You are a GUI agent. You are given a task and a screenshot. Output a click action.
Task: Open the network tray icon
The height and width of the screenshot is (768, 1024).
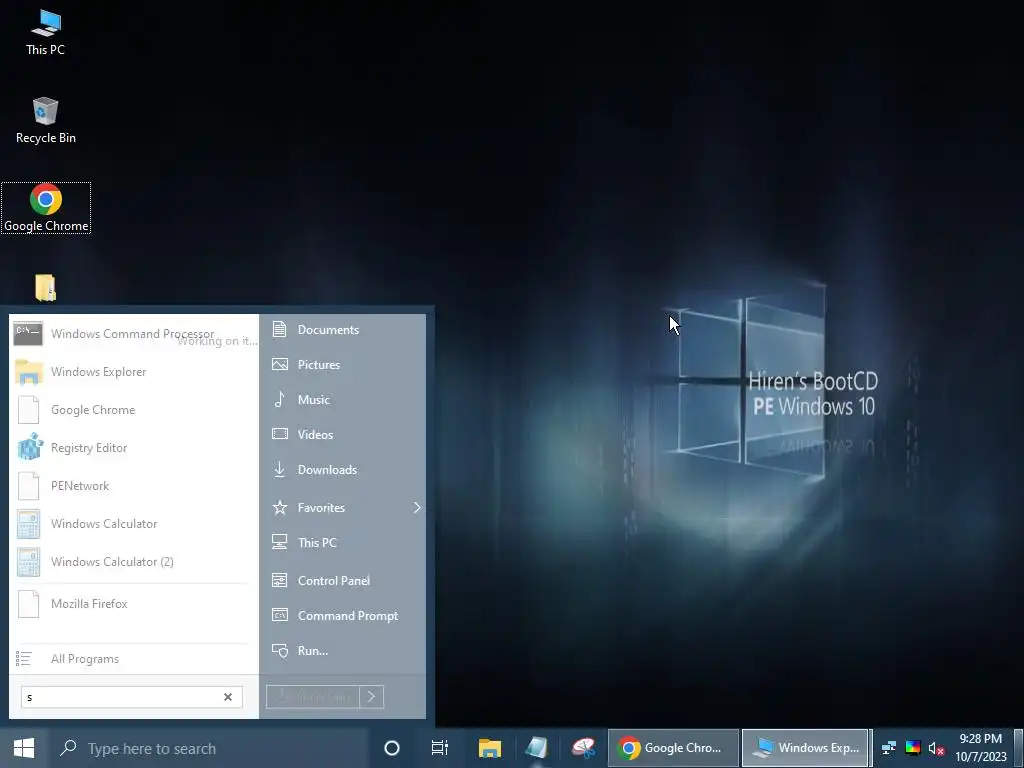tap(889, 748)
